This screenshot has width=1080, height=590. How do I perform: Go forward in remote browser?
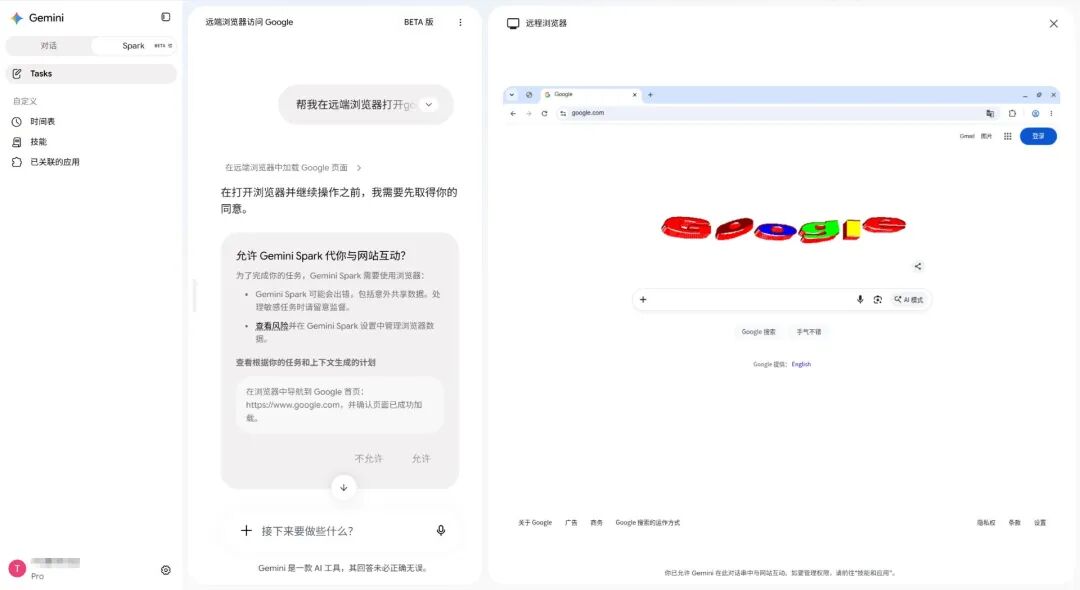click(528, 114)
